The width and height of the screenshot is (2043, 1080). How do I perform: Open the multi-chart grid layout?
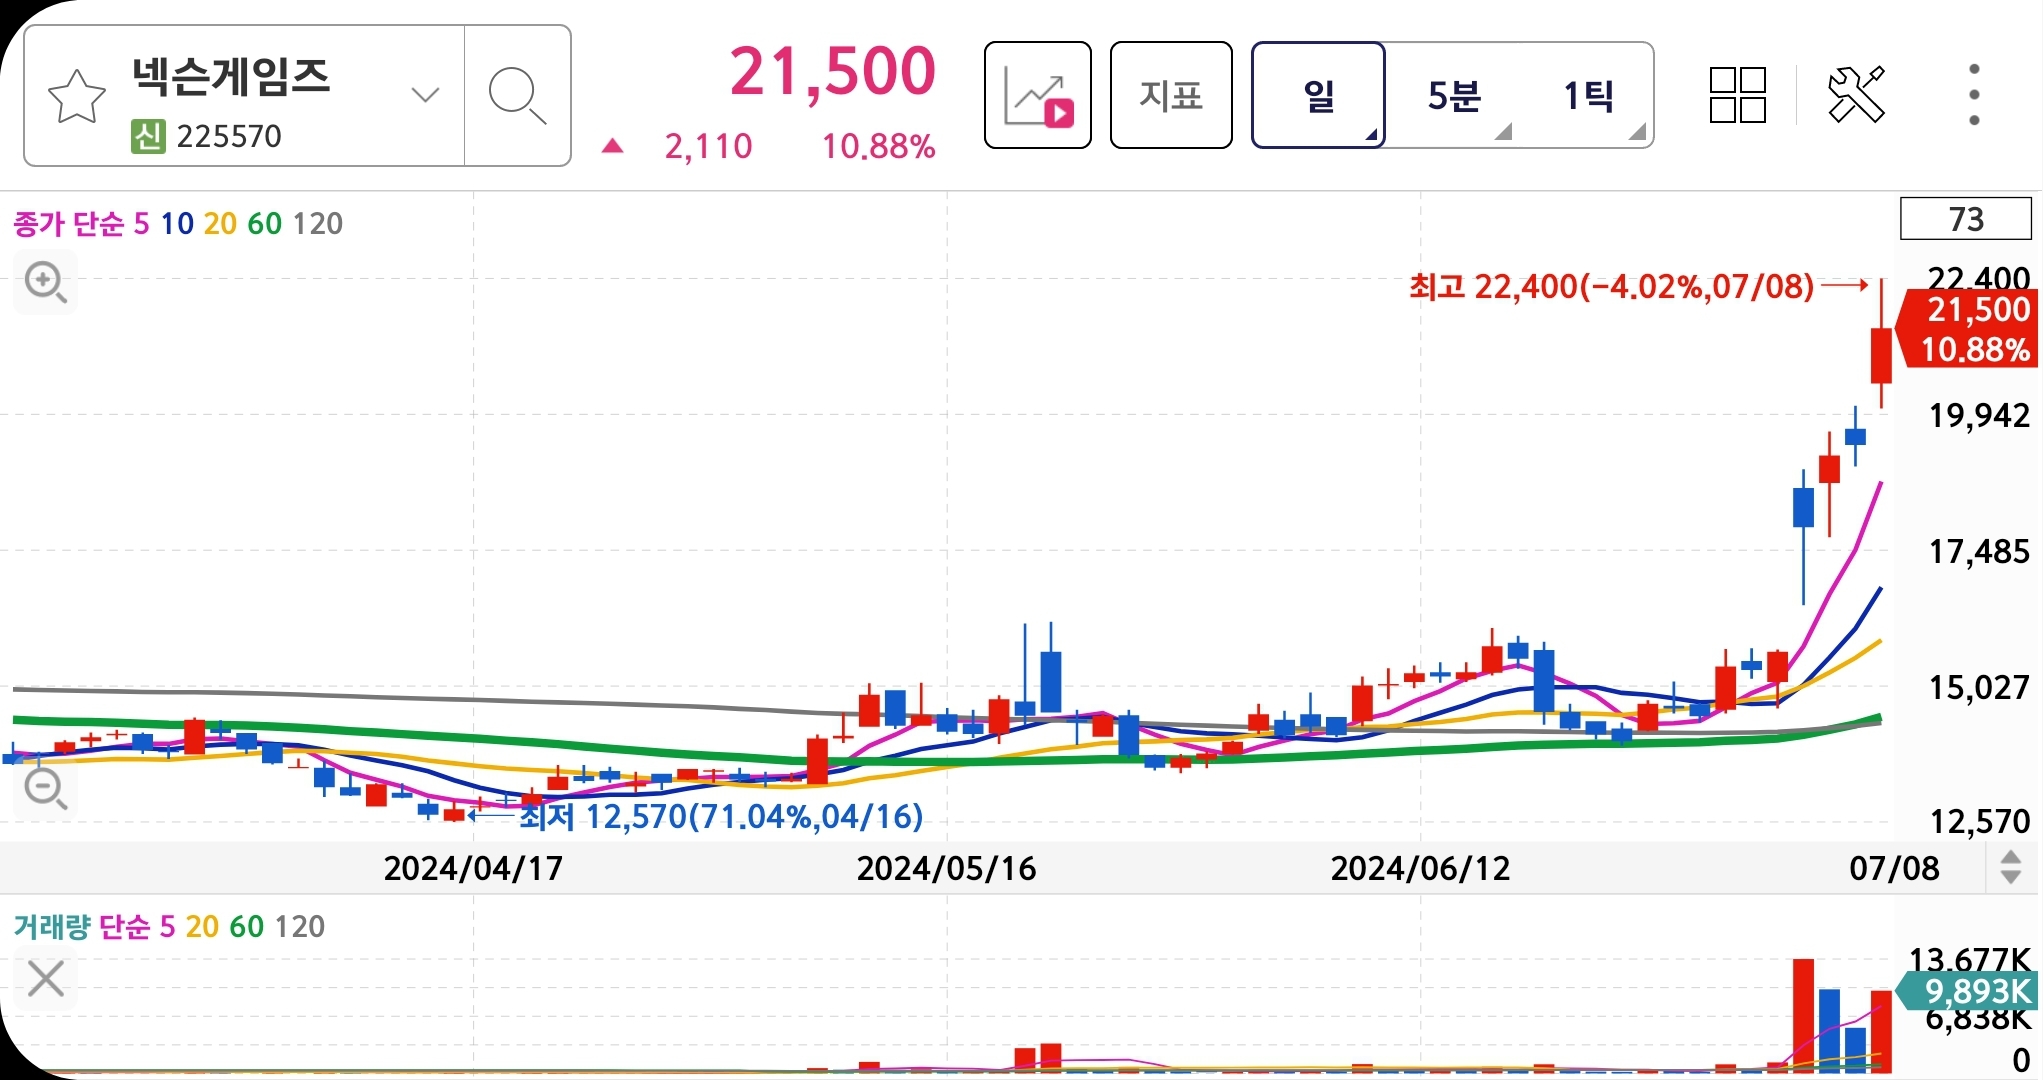point(1737,96)
